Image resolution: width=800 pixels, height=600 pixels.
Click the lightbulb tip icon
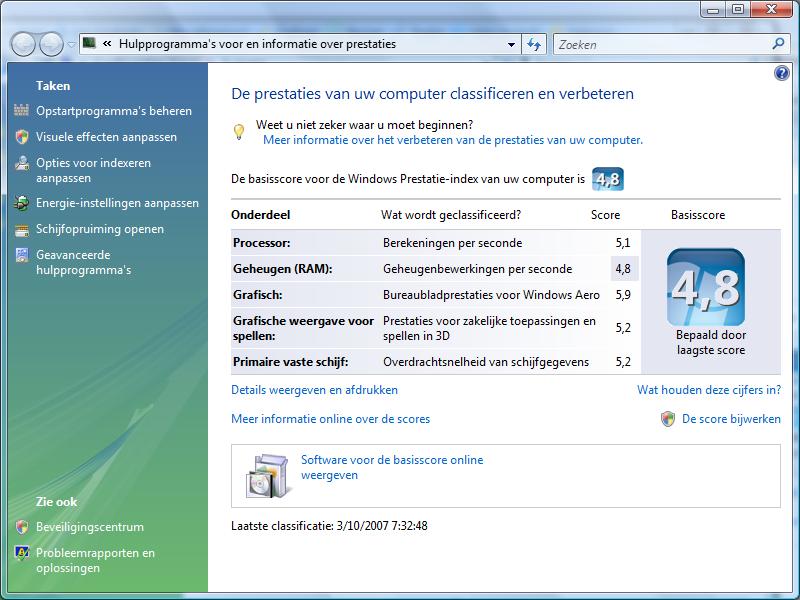pyautogui.click(x=238, y=132)
